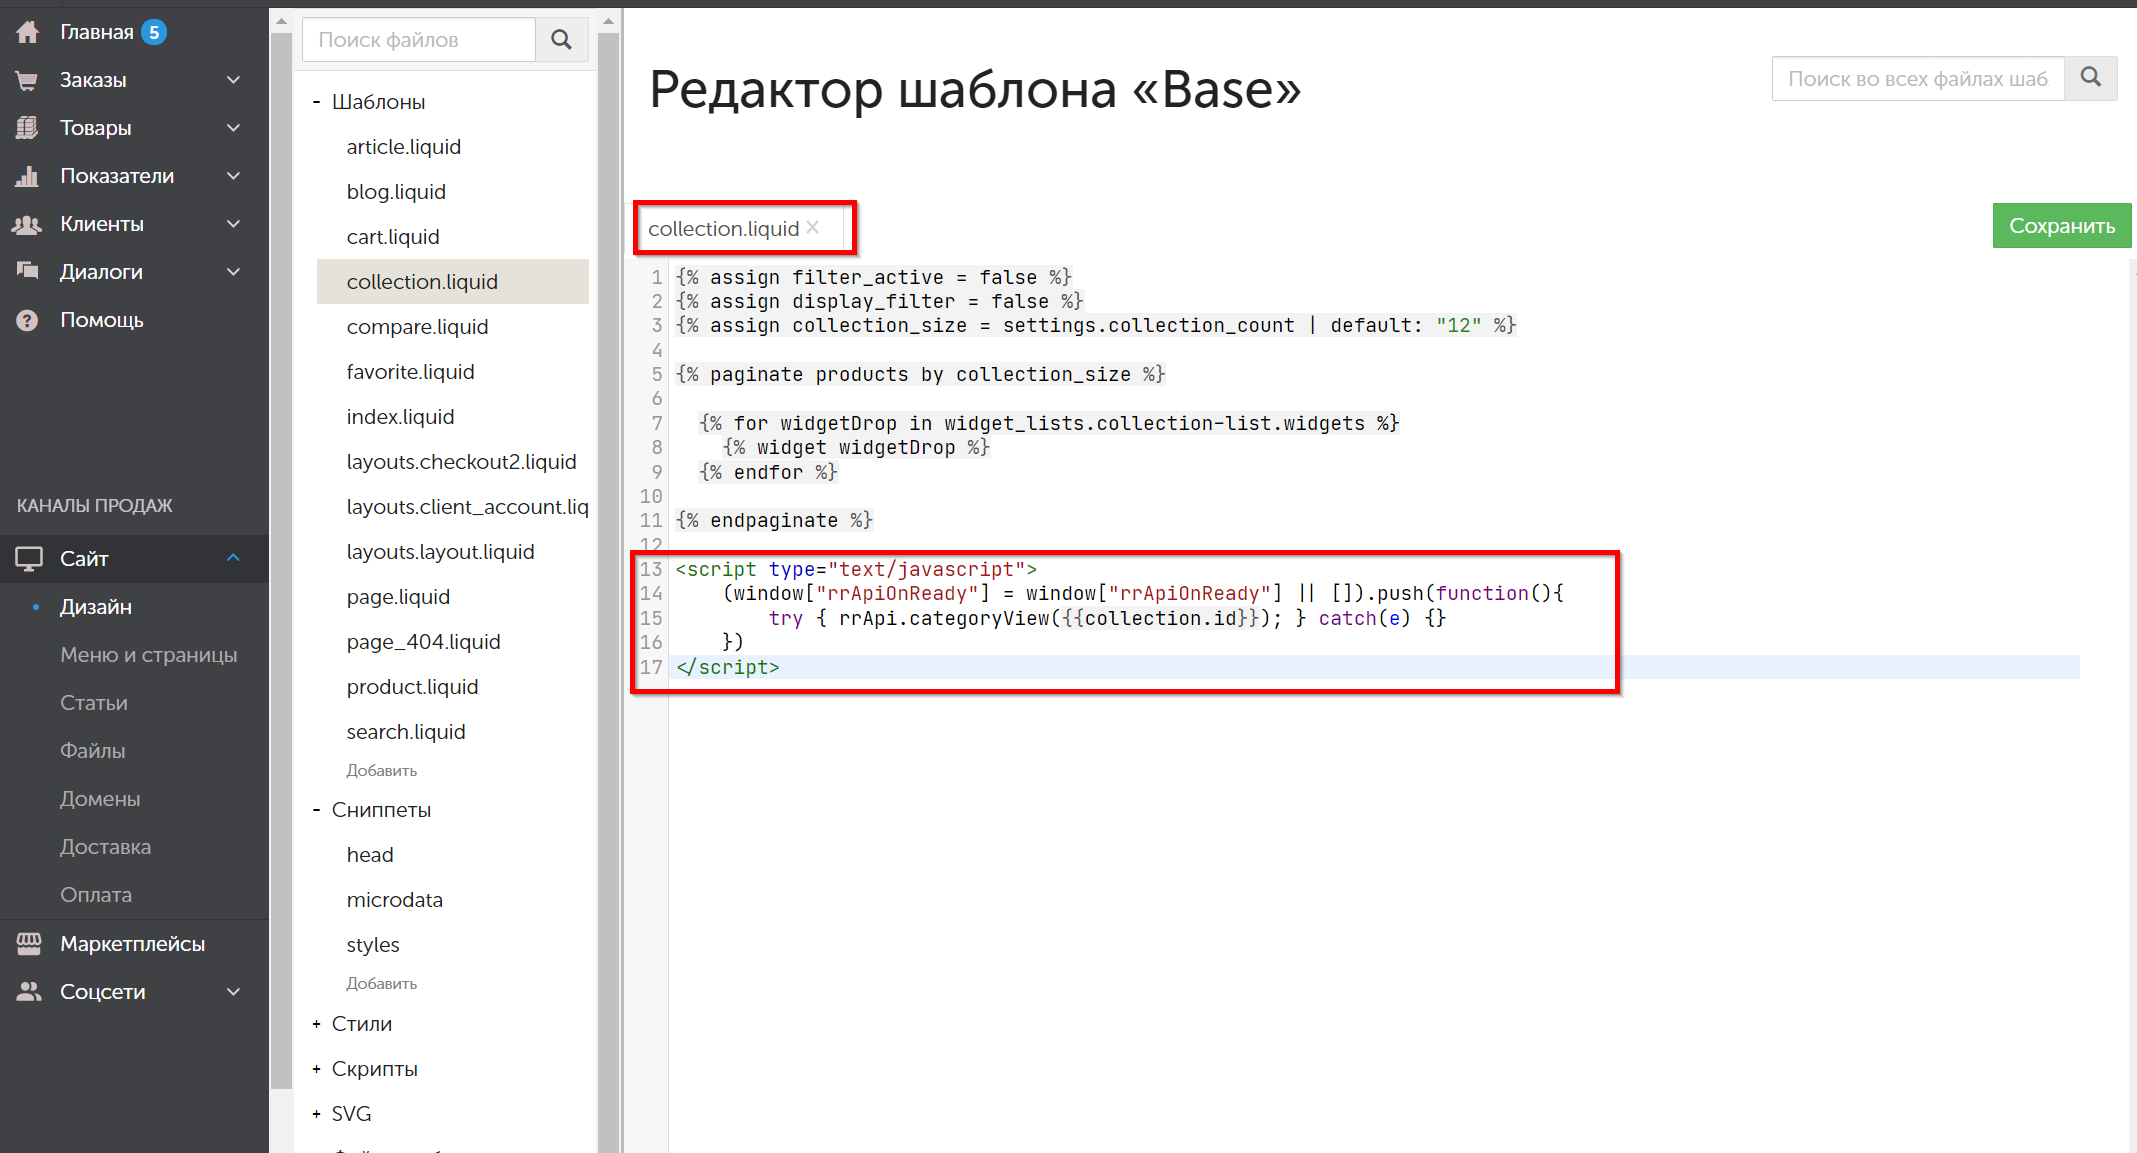The width and height of the screenshot is (2137, 1153).
Task: Focus the Поиск файлов input field
Action: [x=418, y=40]
